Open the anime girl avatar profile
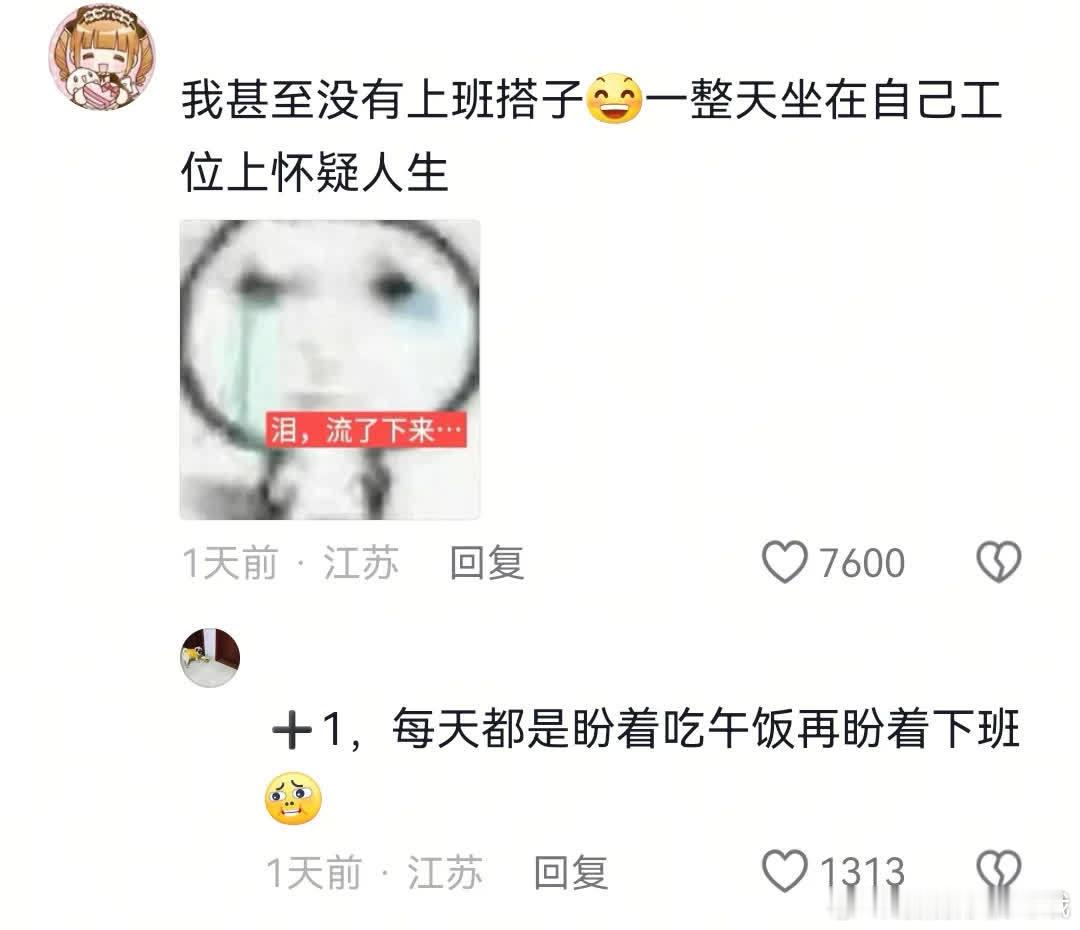The width and height of the screenshot is (1080, 930). [x=101, y=57]
